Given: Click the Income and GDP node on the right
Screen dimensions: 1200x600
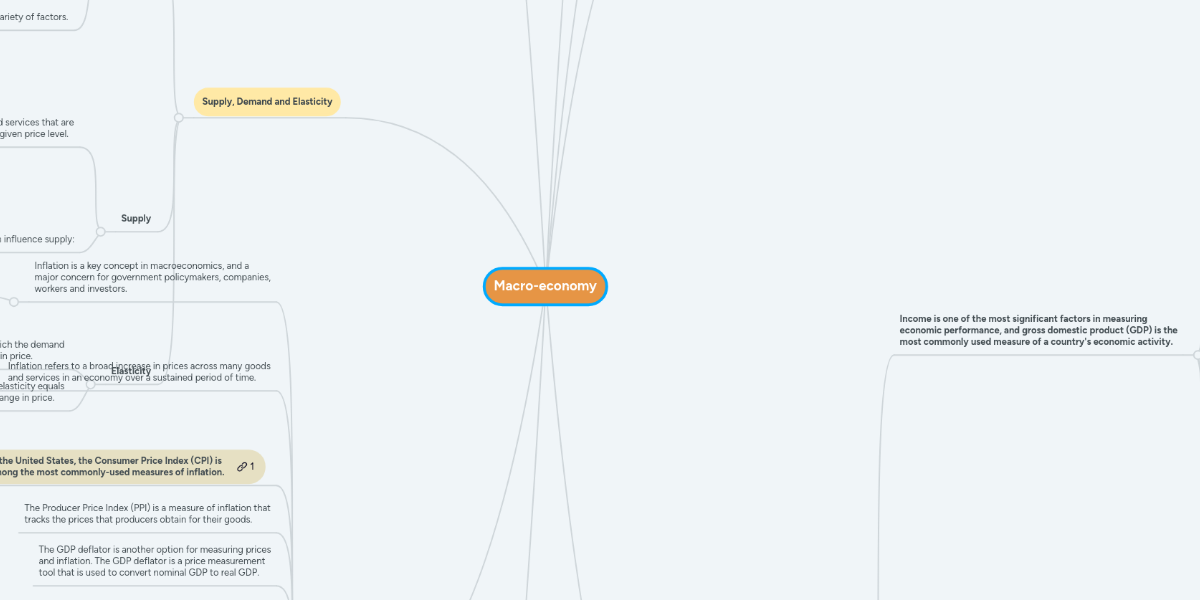Looking at the screenshot, I should pos(1039,330).
